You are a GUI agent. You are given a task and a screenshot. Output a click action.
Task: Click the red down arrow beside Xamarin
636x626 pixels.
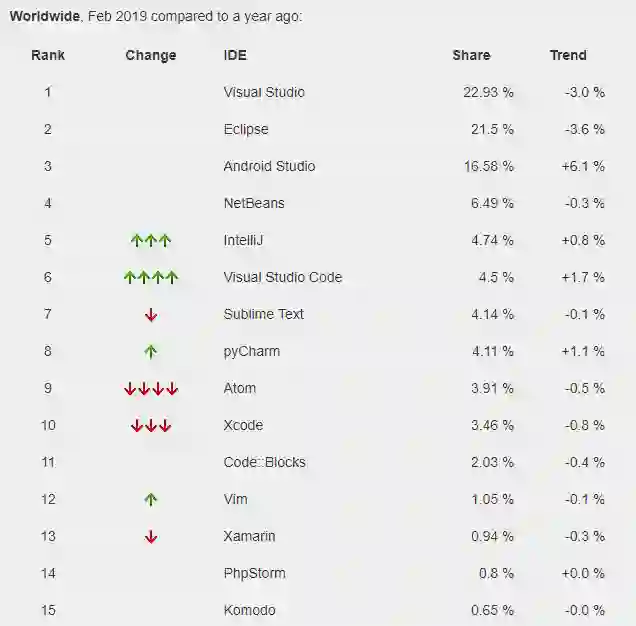(151, 537)
